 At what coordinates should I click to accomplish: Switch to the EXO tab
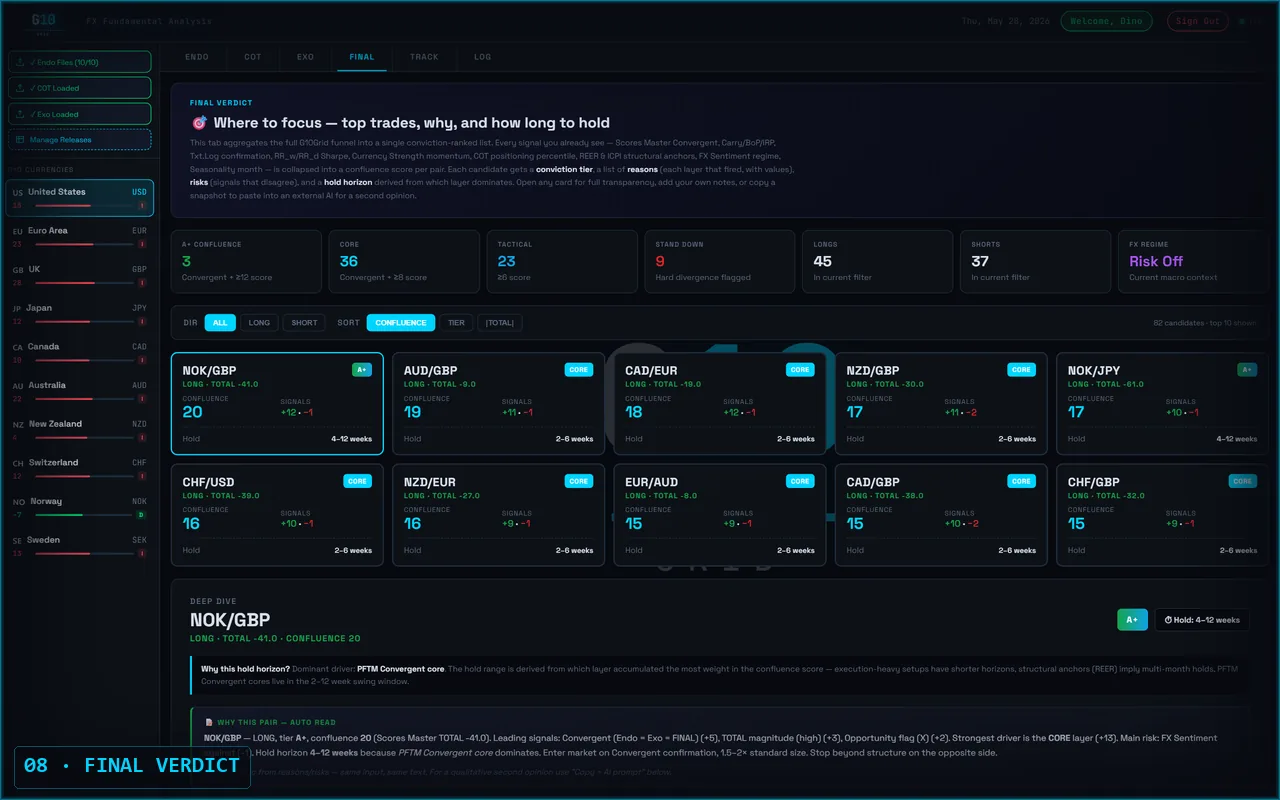coord(305,57)
